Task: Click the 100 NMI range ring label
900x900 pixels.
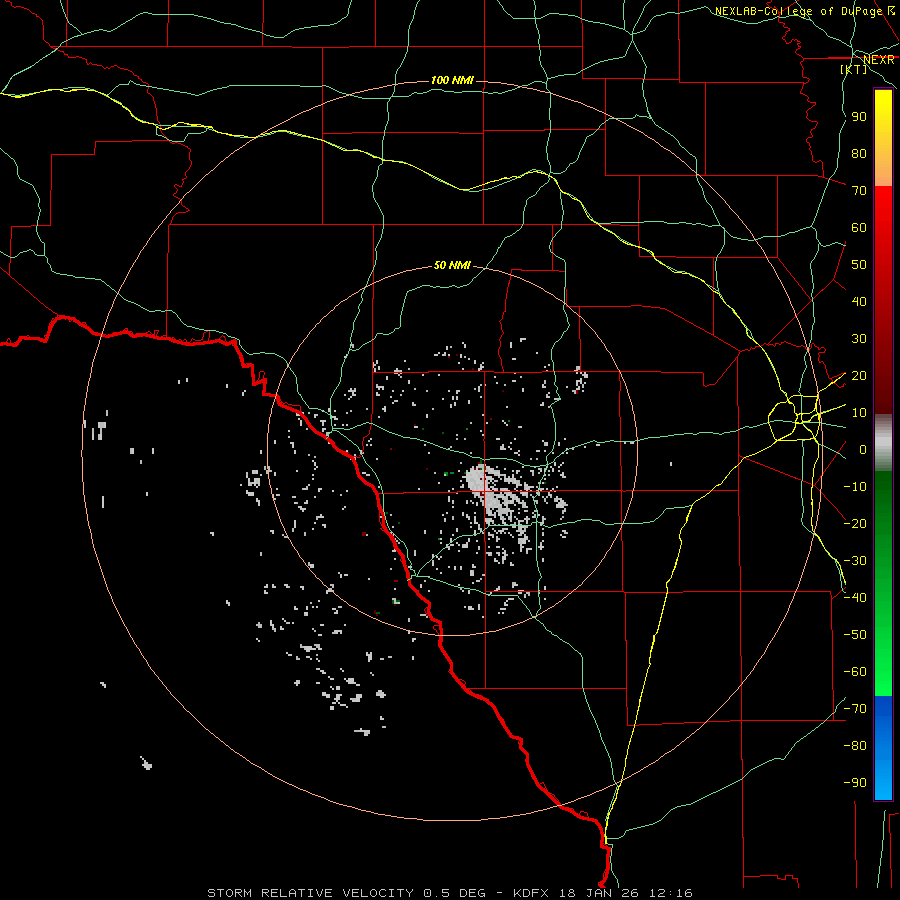Action: (452, 80)
